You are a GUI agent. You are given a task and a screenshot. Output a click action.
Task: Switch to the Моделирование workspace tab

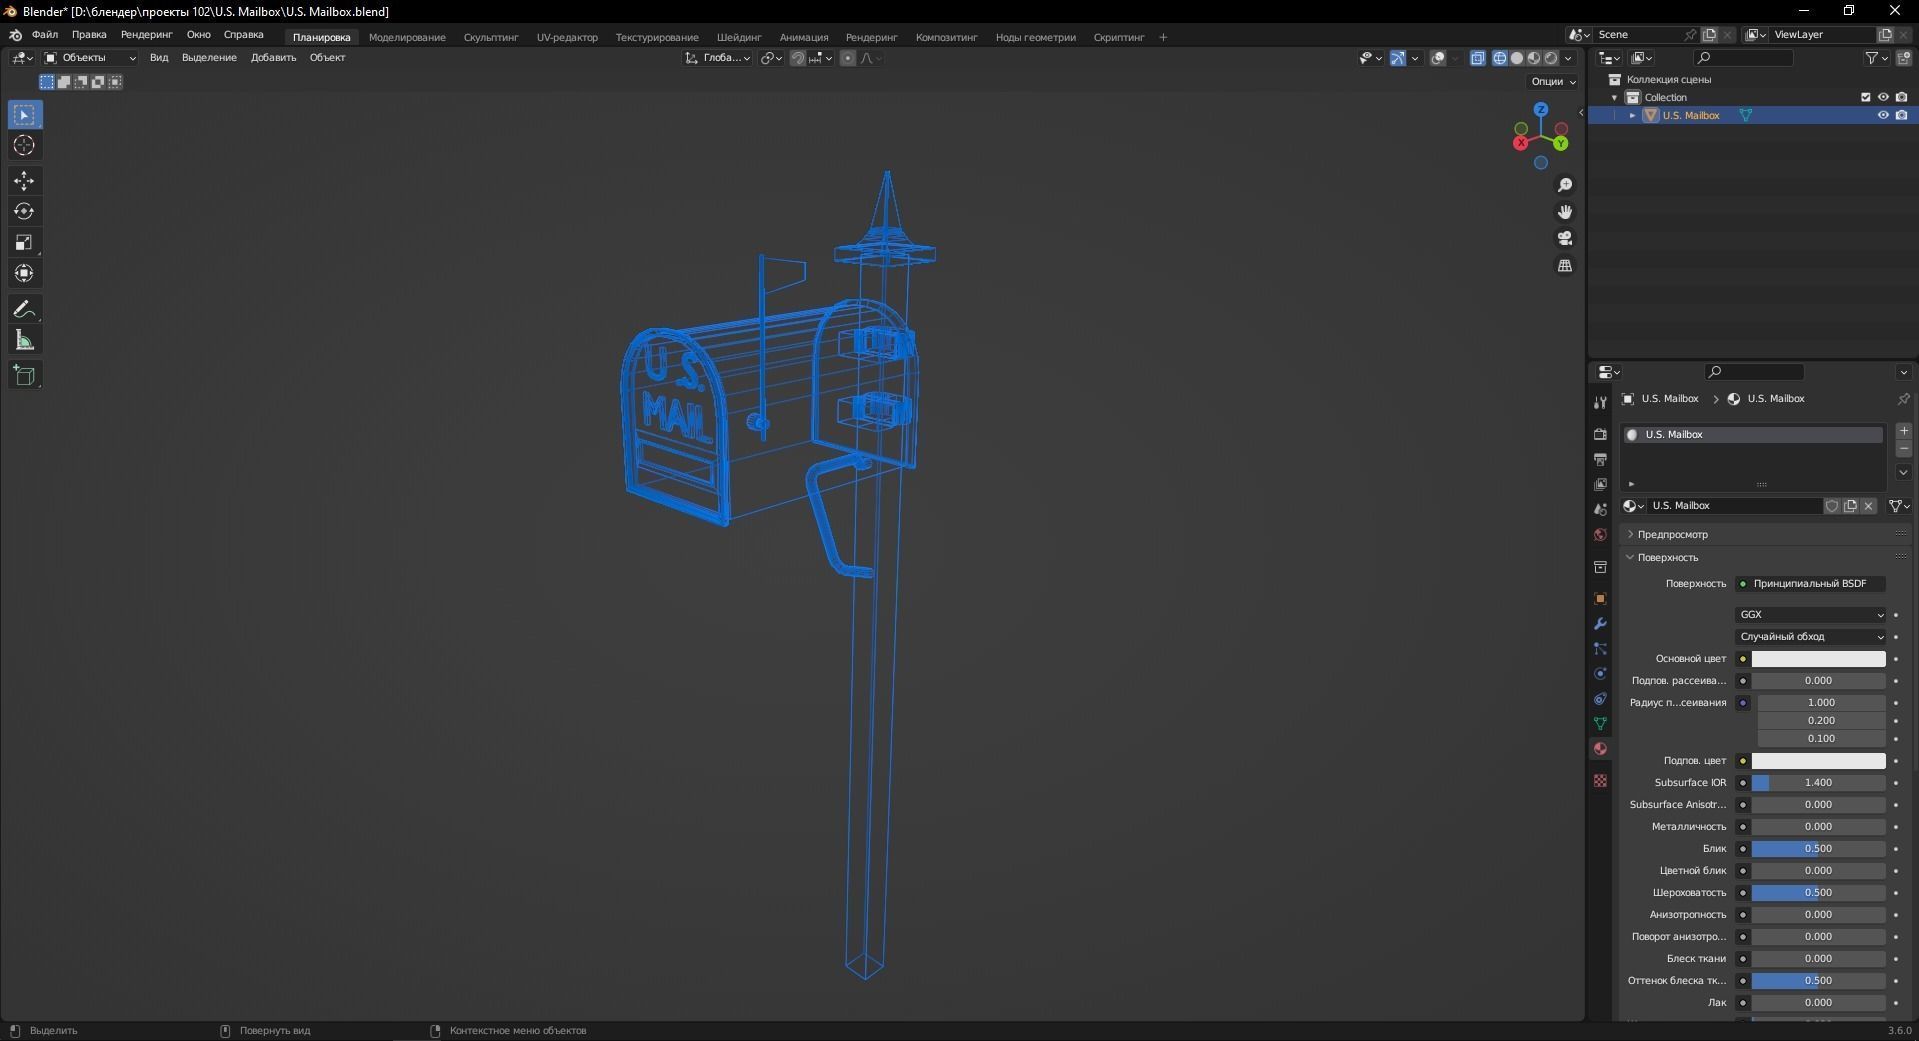click(x=407, y=37)
